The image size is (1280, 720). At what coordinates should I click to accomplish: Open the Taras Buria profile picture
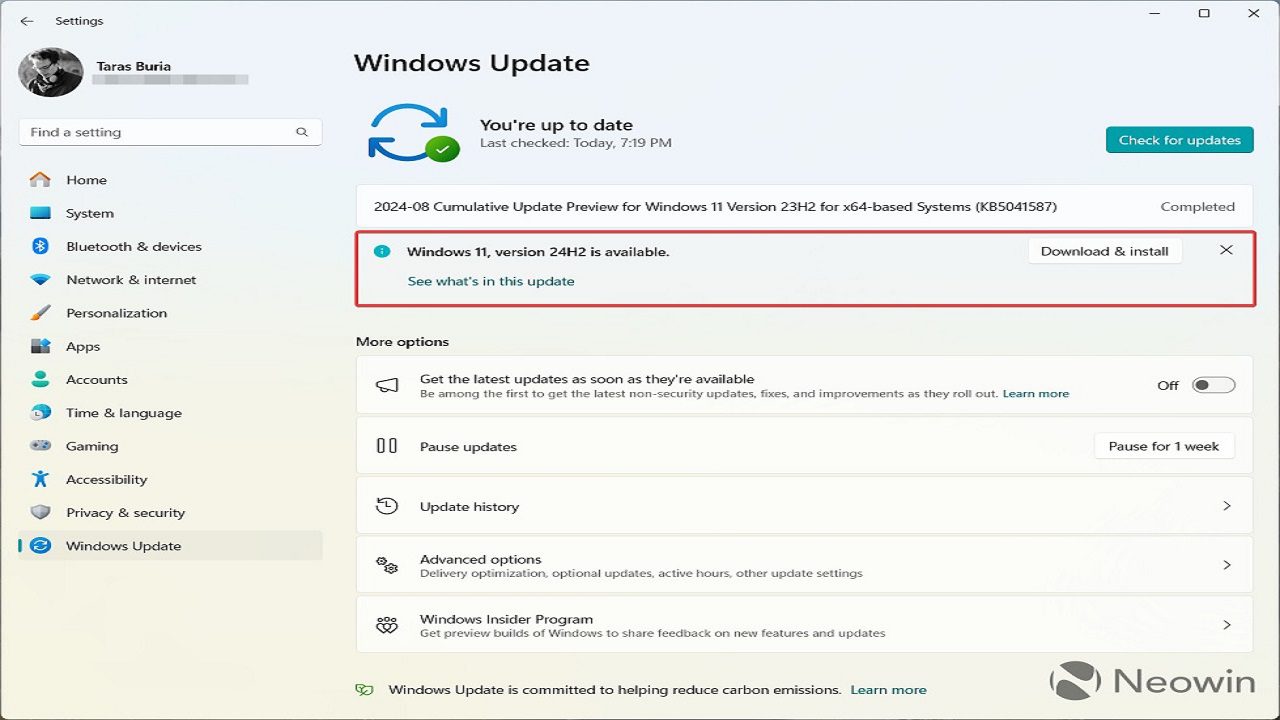click(51, 73)
